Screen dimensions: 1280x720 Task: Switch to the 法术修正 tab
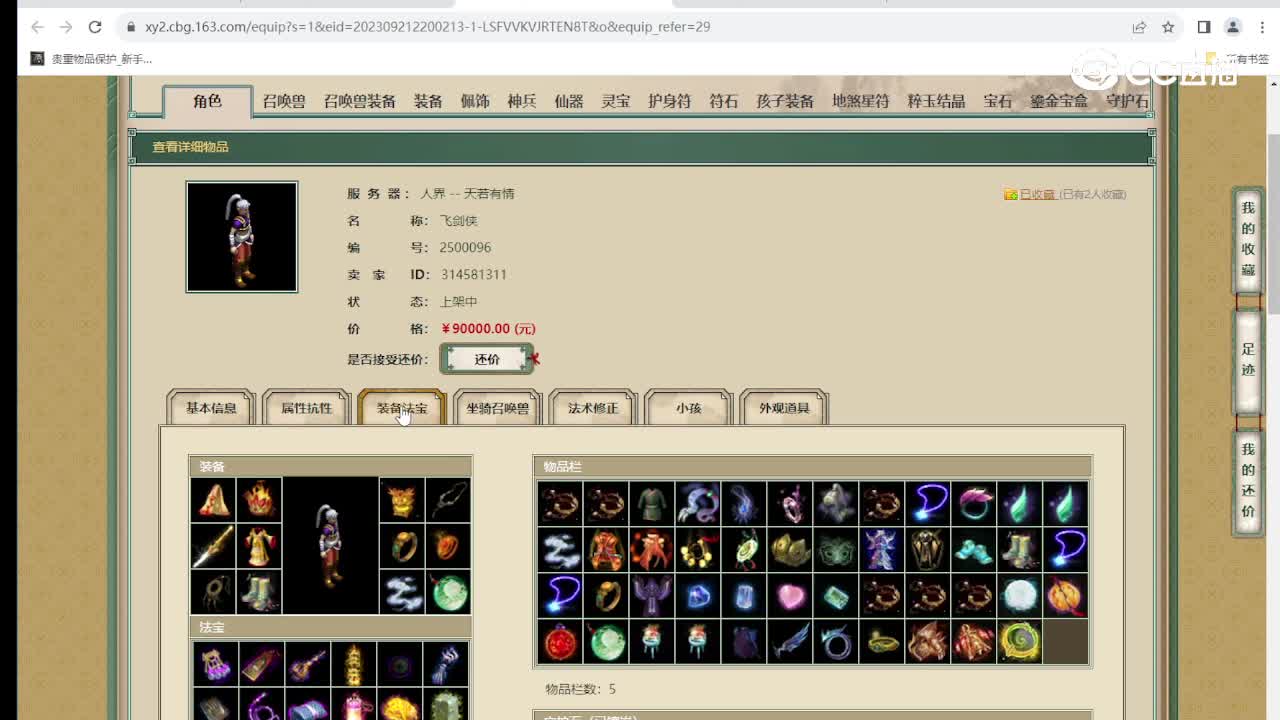(x=593, y=408)
